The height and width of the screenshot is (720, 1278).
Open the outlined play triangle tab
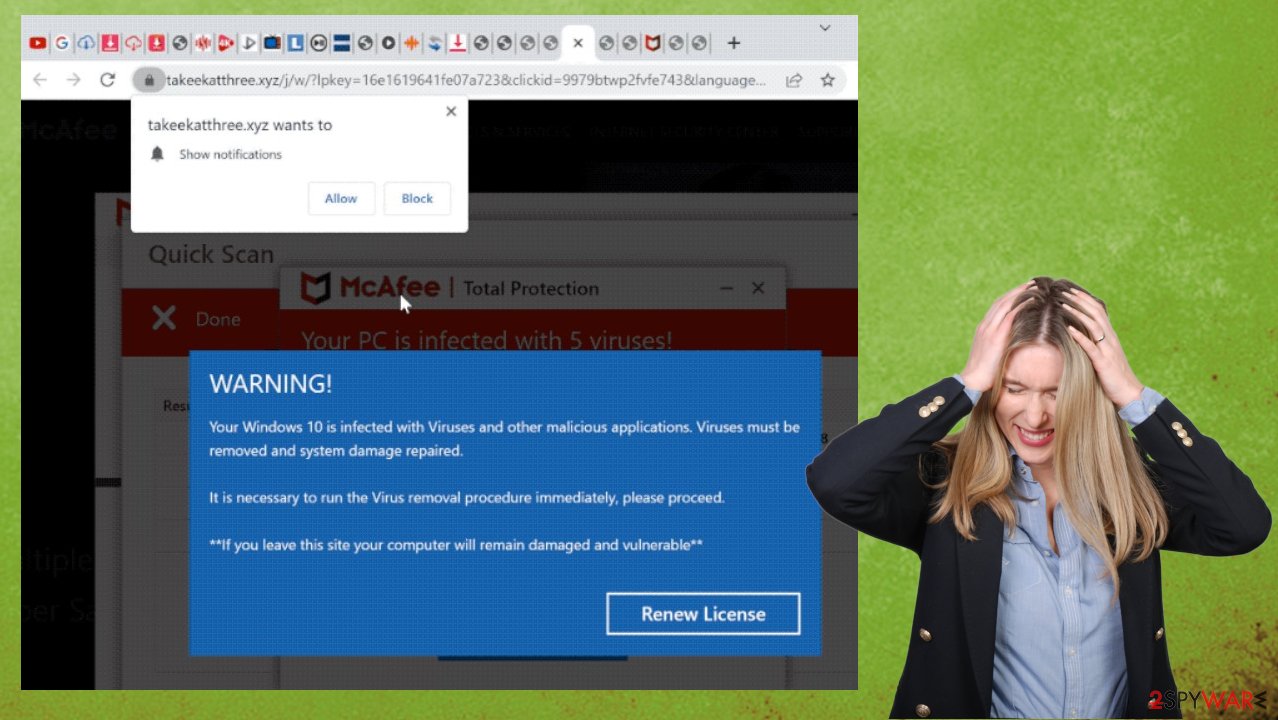click(x=249, y=43)
